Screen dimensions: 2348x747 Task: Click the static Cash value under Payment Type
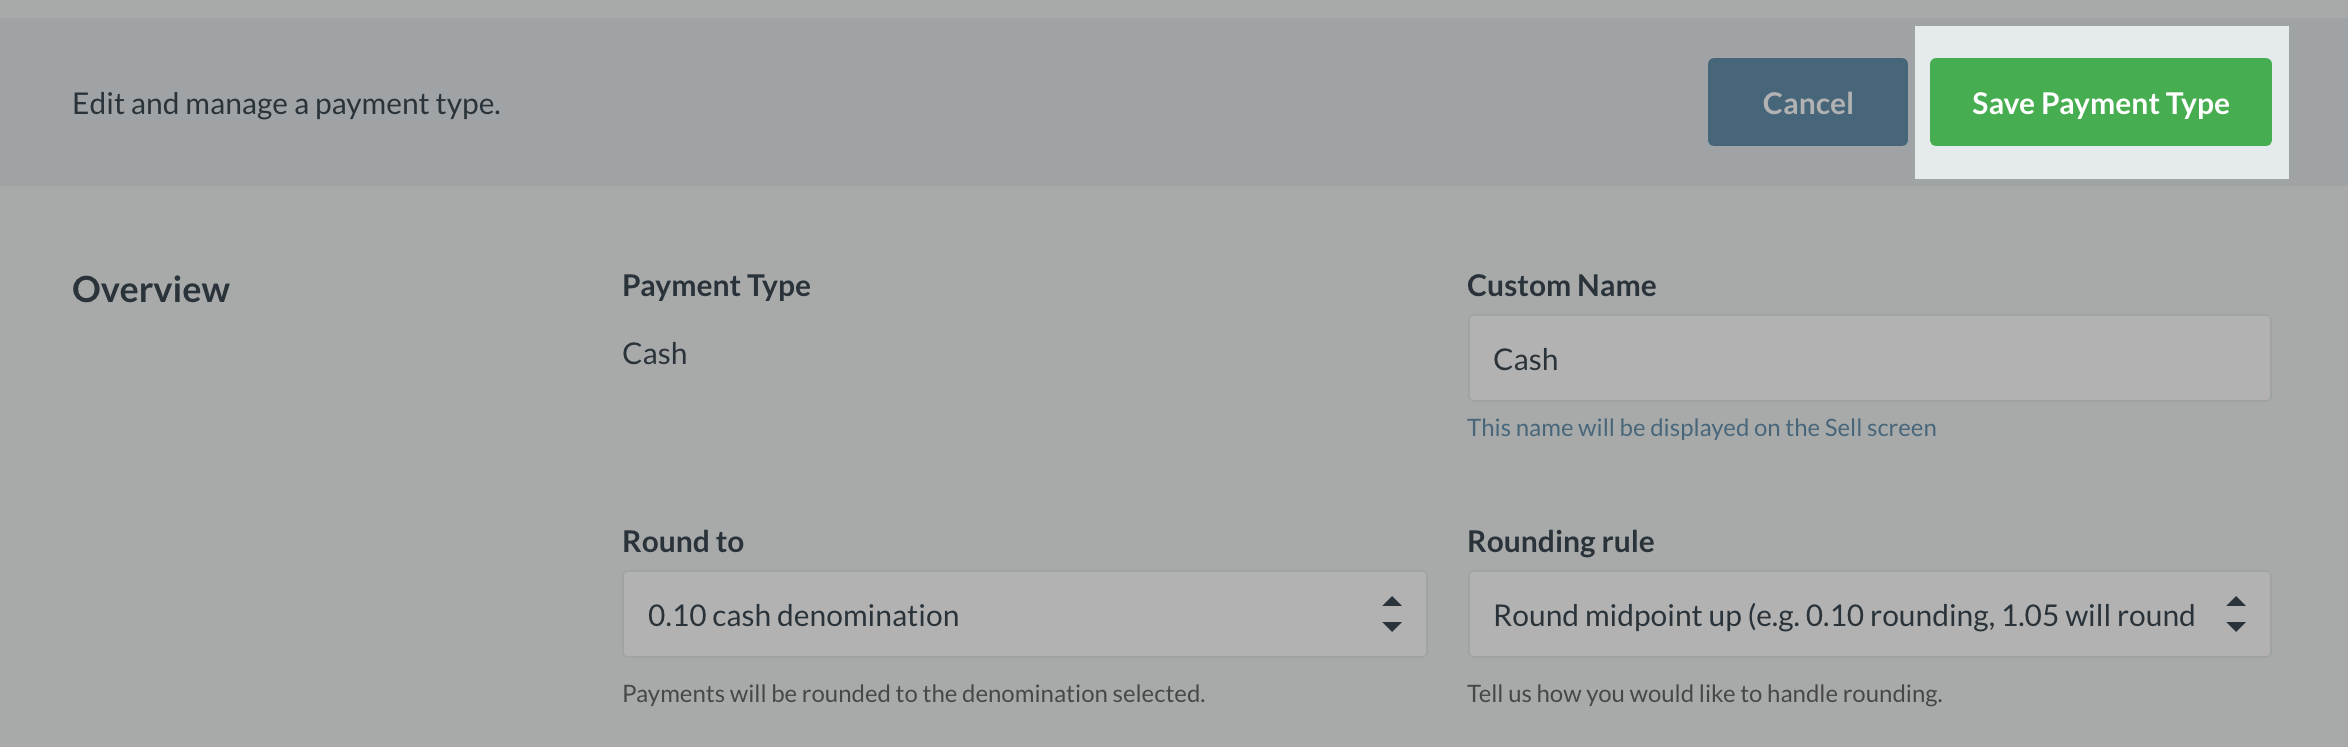[654, 354]
